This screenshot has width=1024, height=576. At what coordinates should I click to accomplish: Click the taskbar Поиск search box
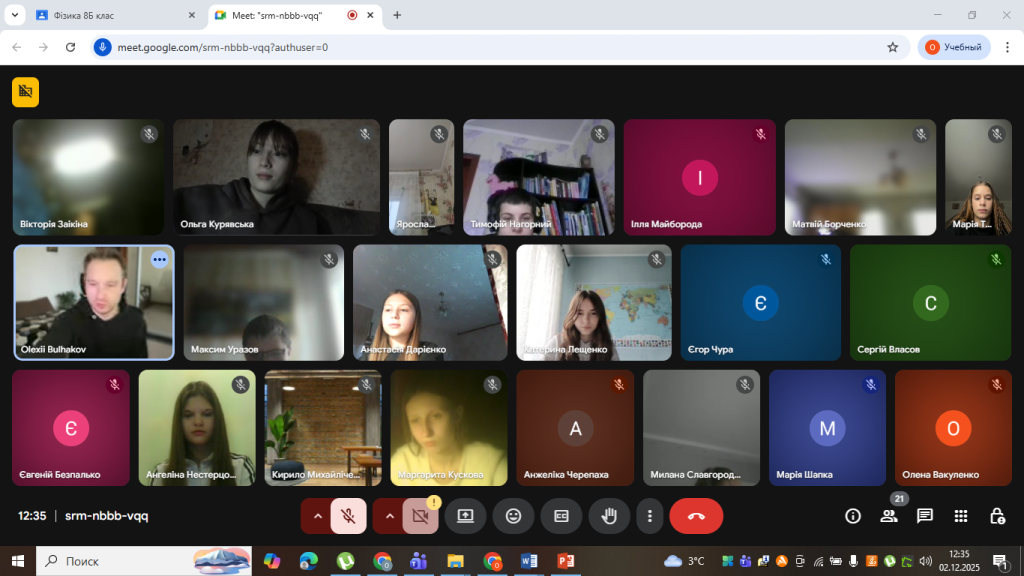click(144, 561)
